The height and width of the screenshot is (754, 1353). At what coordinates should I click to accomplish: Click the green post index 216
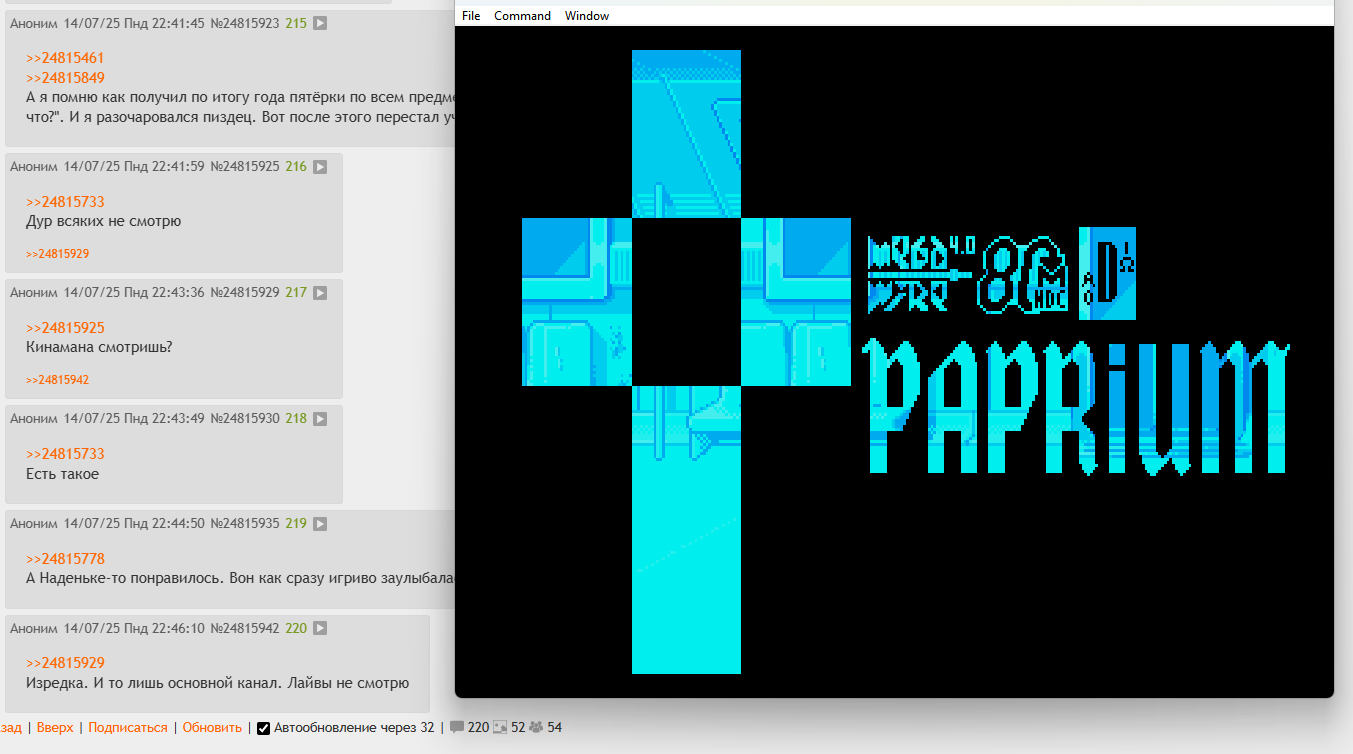pos(296,167)
